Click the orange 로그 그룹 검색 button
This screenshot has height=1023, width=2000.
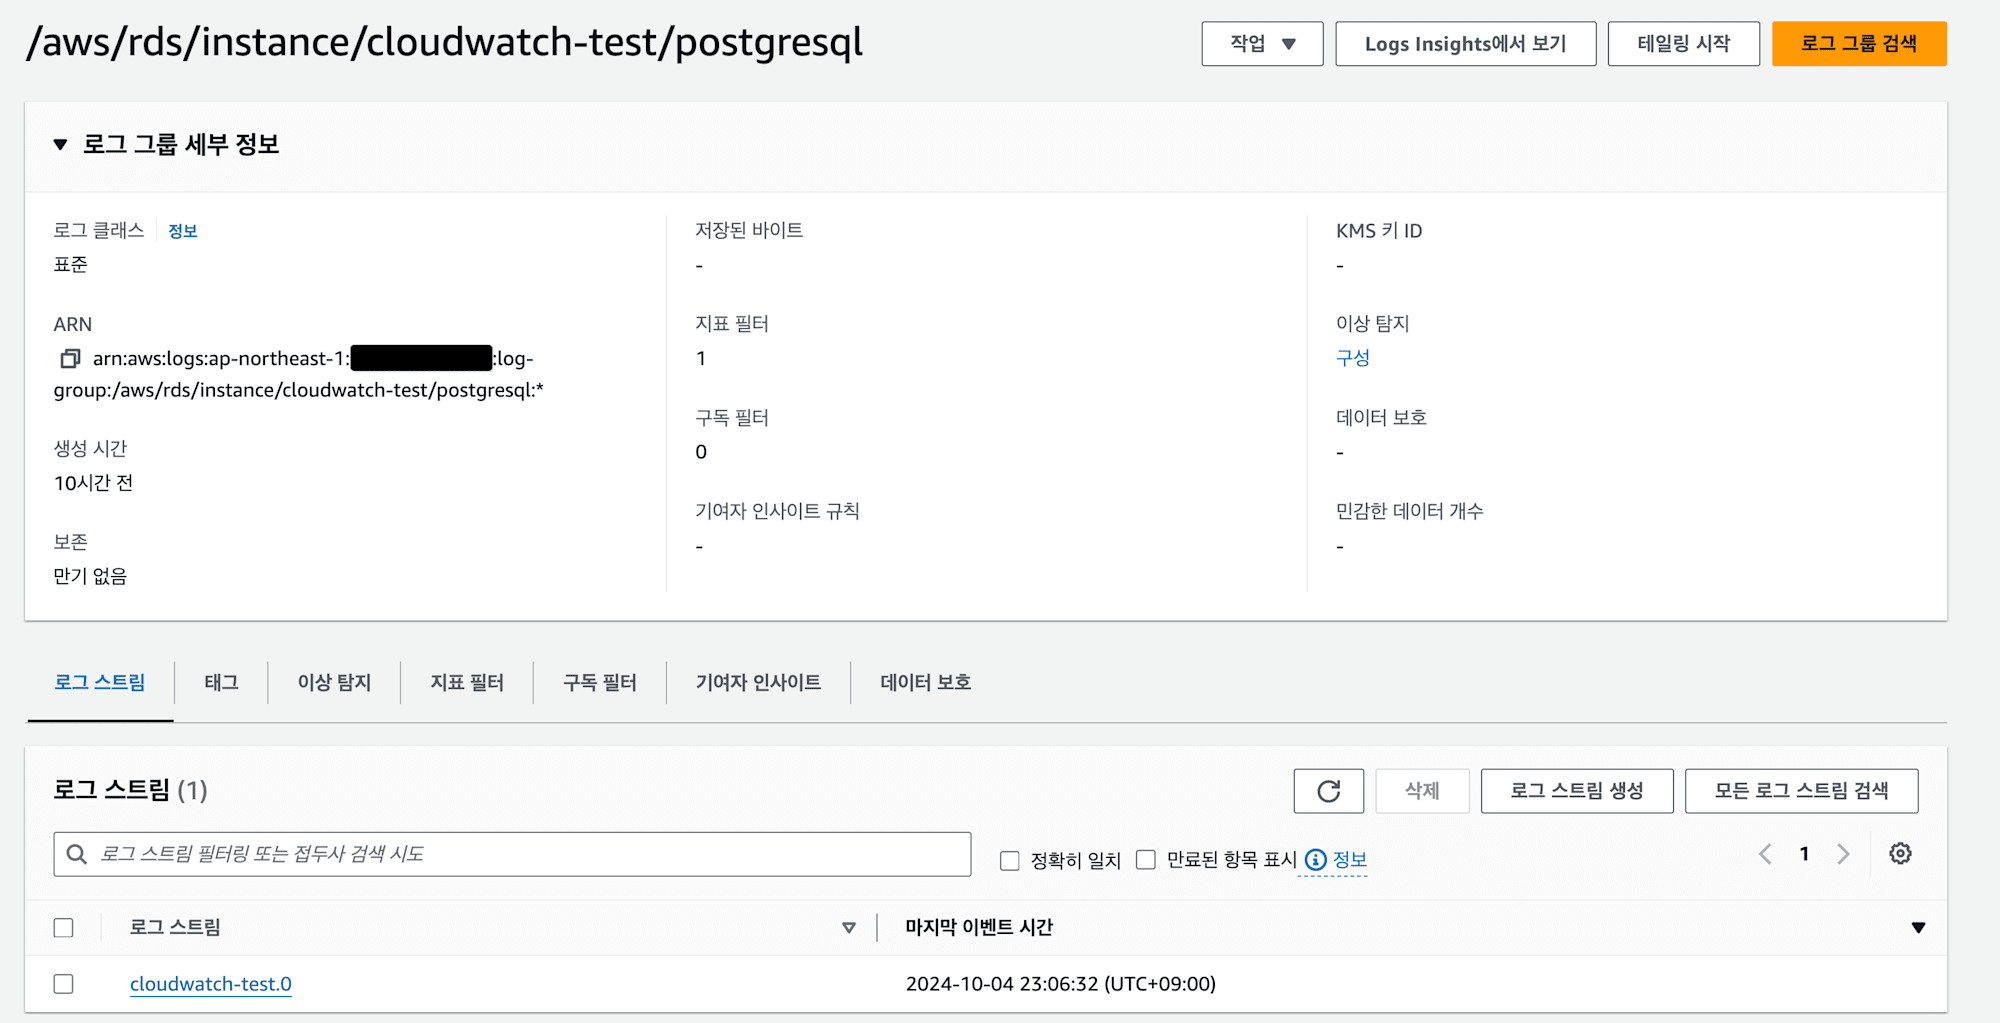1859,44
